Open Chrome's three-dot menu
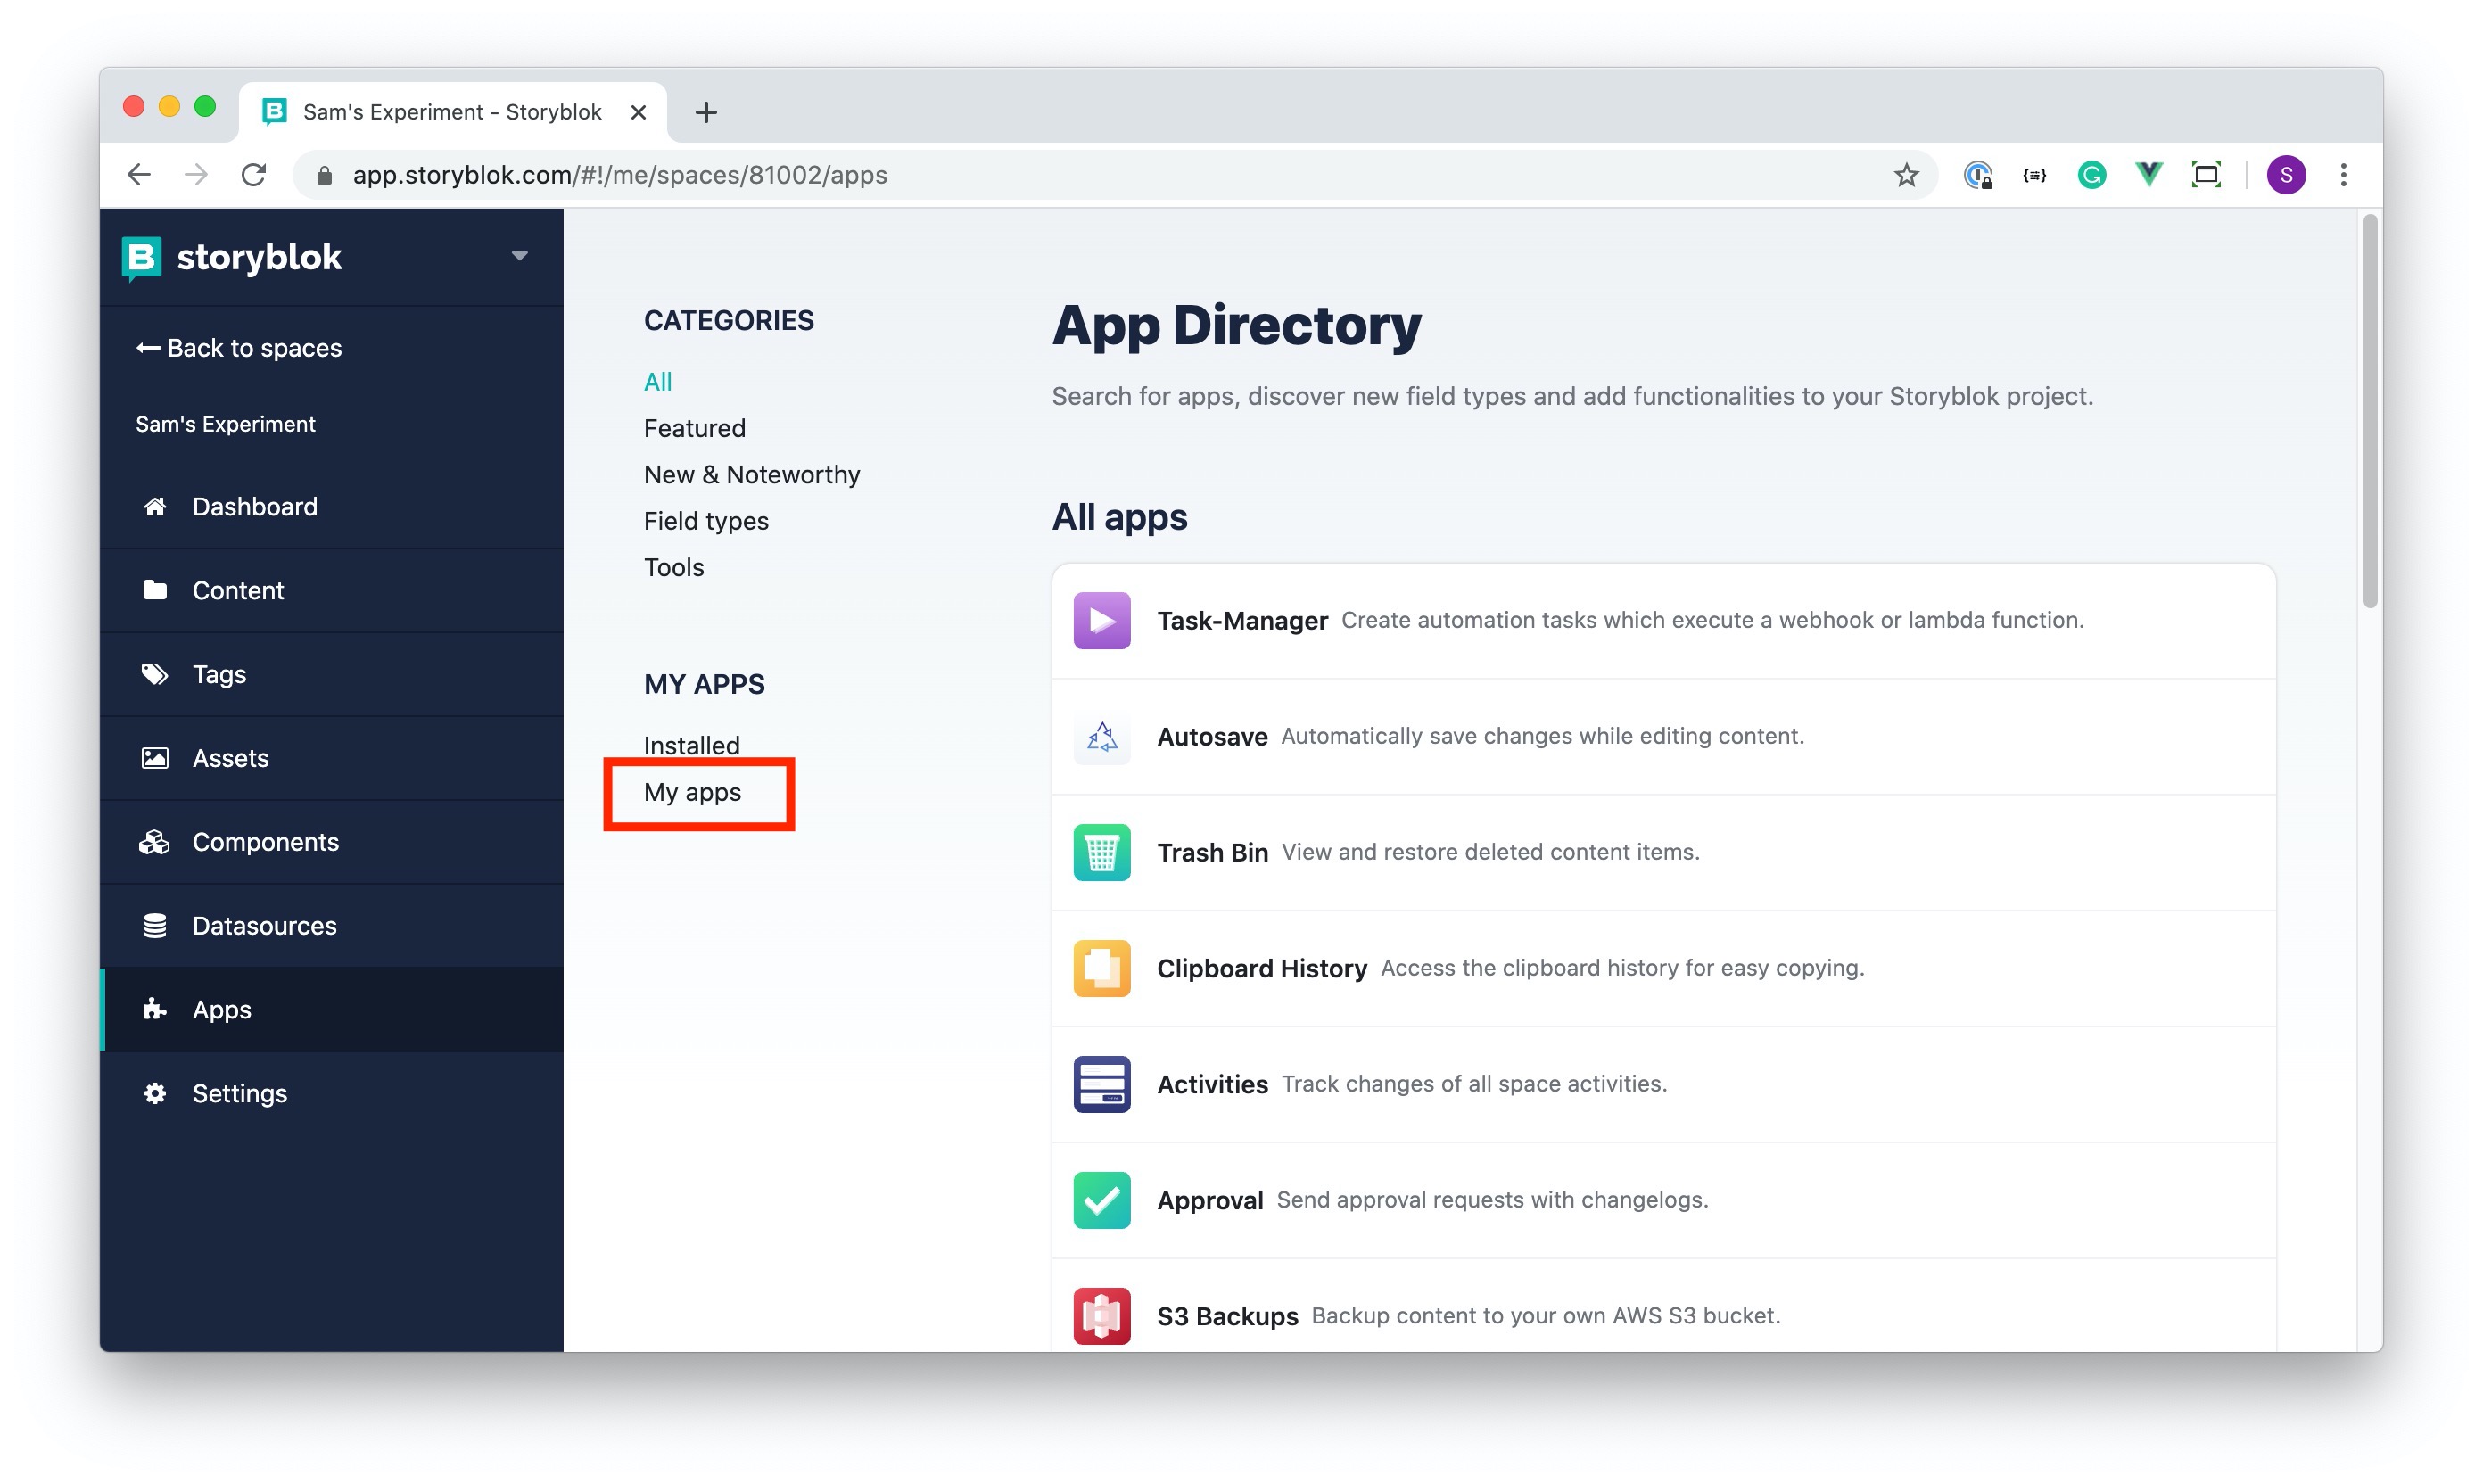This screenshot has height=1484, width=2483. (2343, 175)
